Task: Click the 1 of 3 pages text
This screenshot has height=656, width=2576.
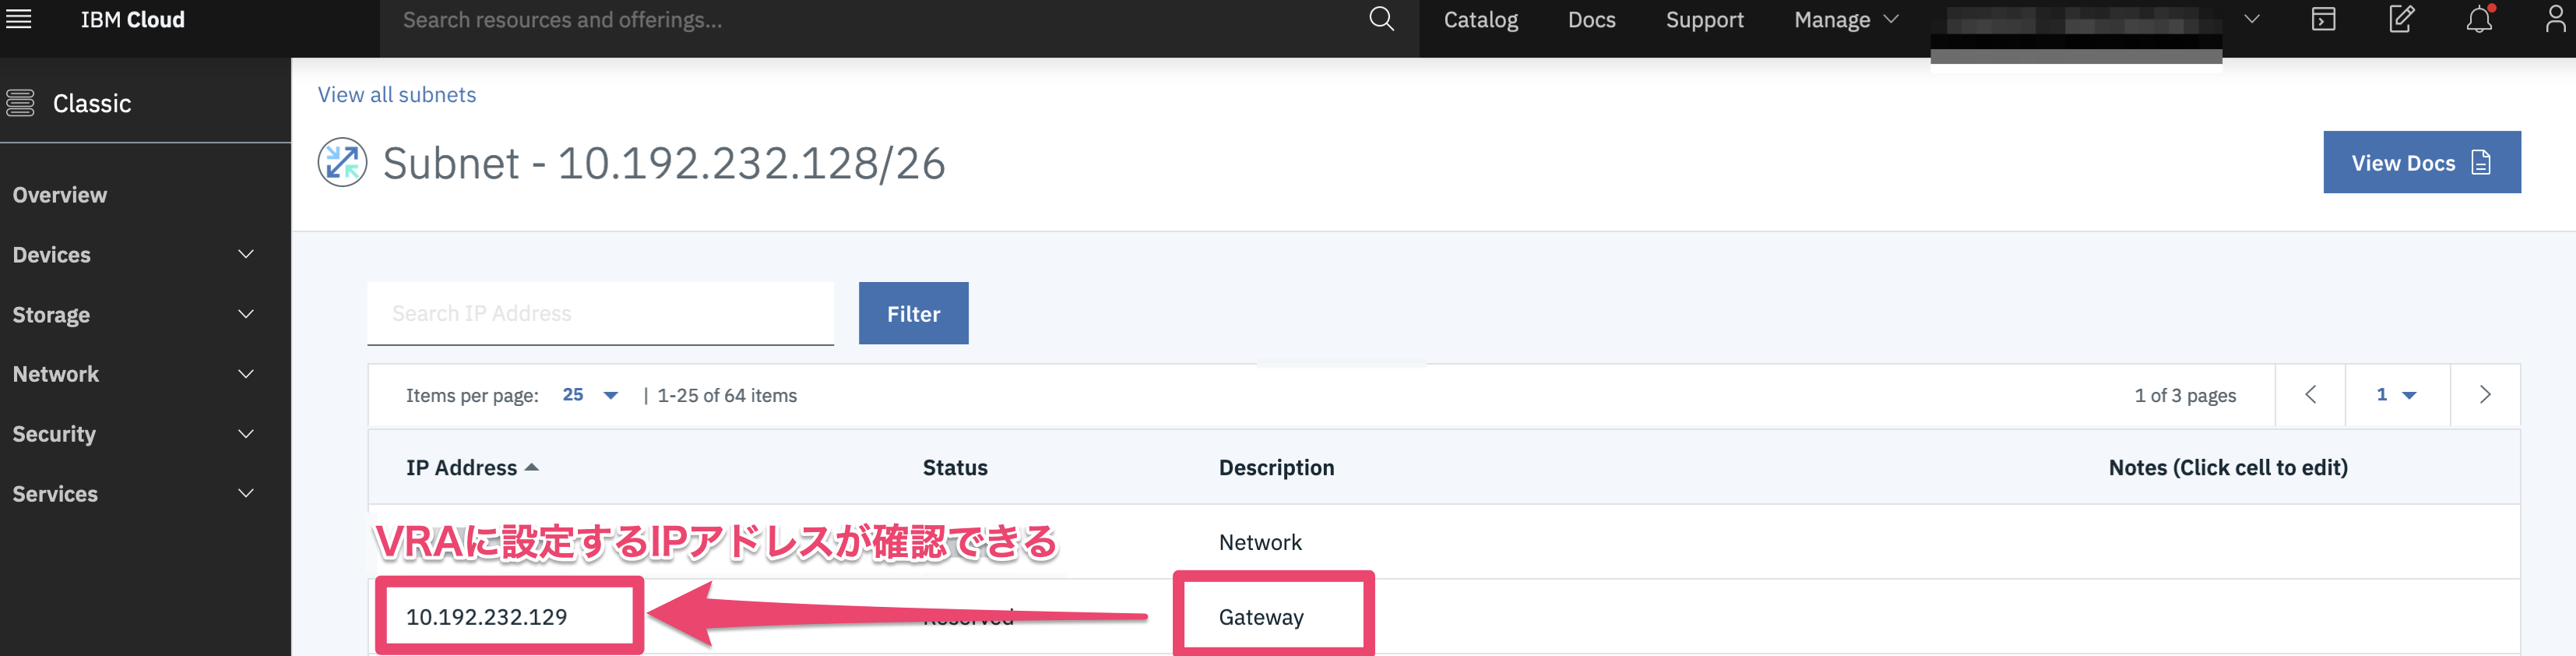Action: pyautogui.click(x=2185, y=395)
